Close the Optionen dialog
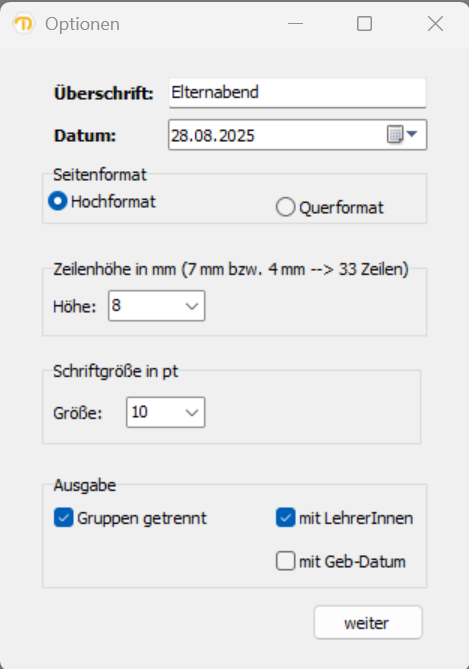Screen dimensions: 469x669 click(x=435, y=23)
